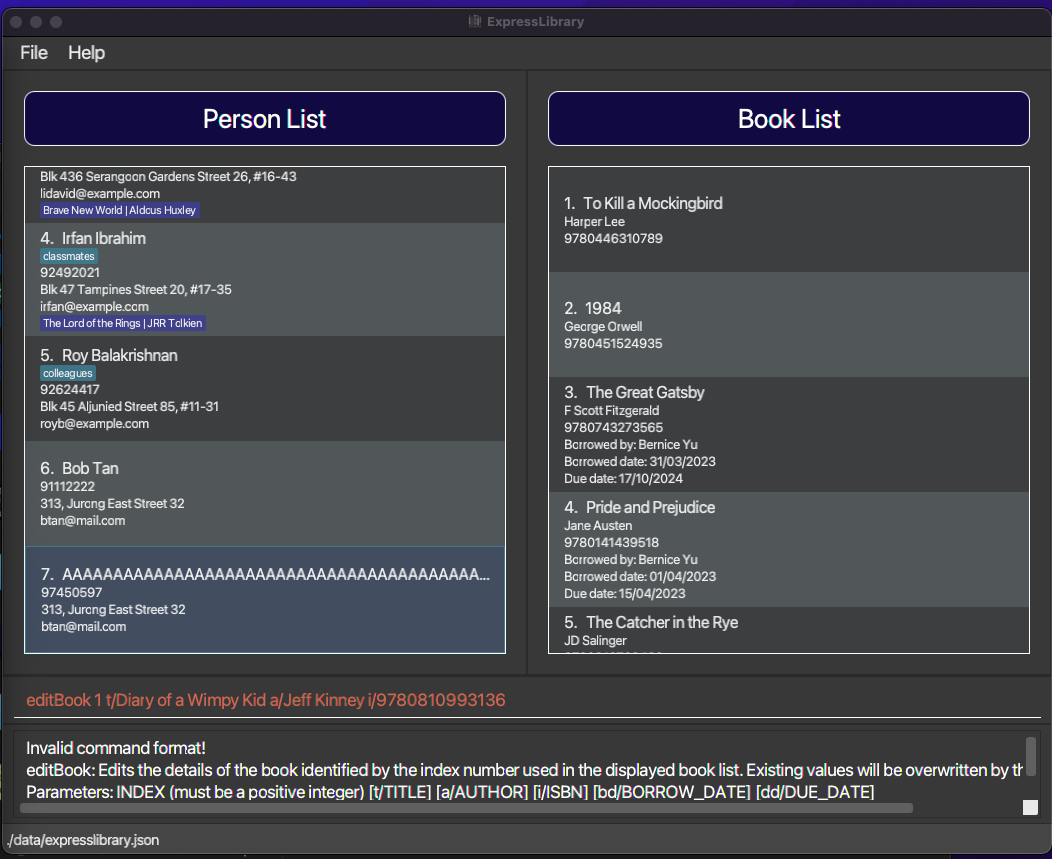Click the ExpressLibrary title bar icon
Viewport: 1052px width, 859px height.
click(x=475, y=21)
